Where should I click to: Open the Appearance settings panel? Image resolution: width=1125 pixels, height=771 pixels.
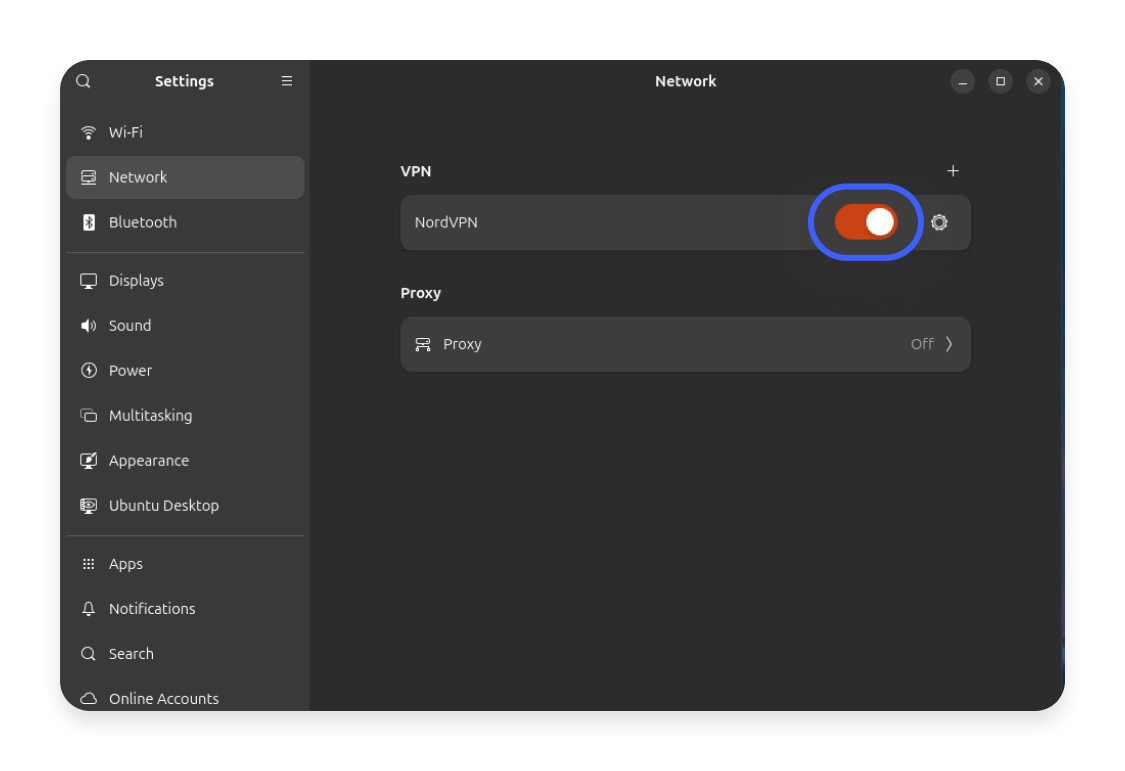tap(148, 460)
